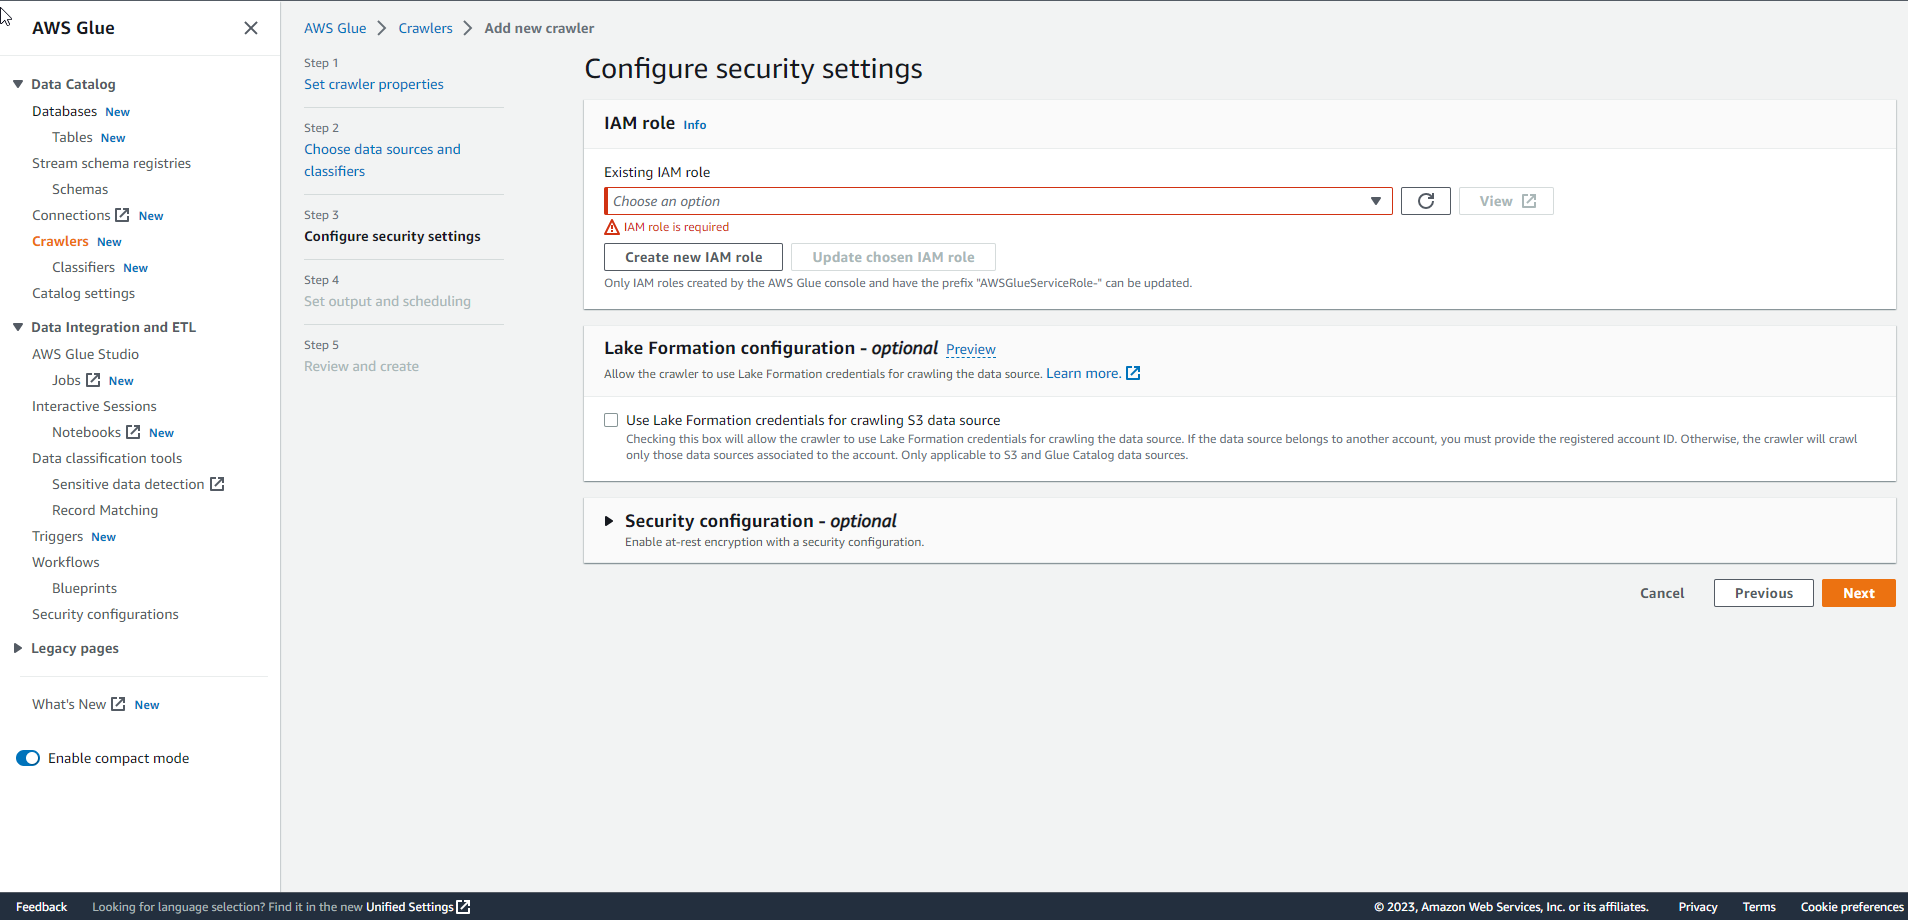Image resolution: width=1908 pixels, height=920 pixels.
Task: Click the Previous button
Action: pos(1763,593)
